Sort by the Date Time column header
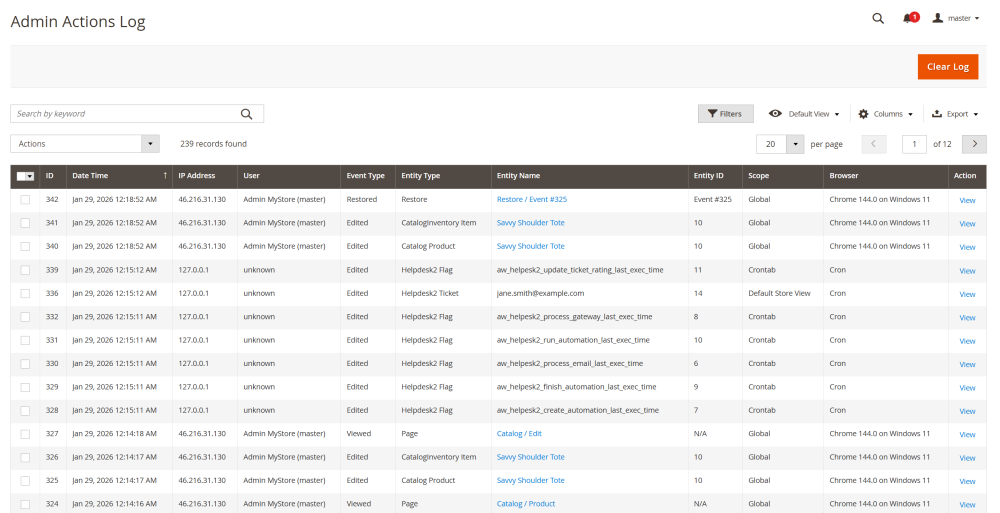Viewport: 1000px width, 513px height. pos(119,175)
